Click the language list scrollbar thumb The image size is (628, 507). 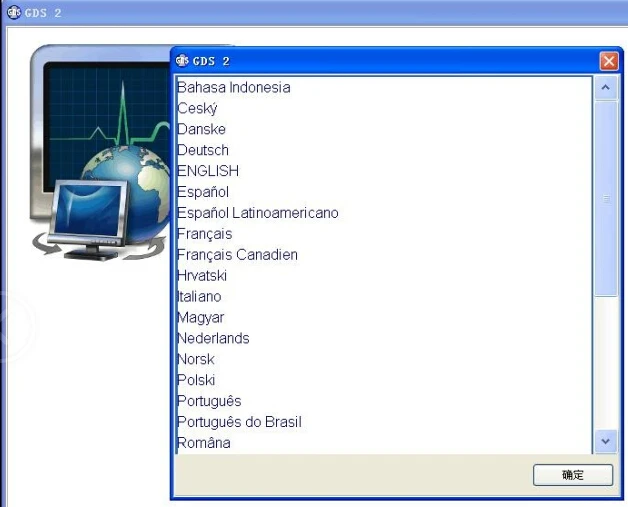click(606, 199)
